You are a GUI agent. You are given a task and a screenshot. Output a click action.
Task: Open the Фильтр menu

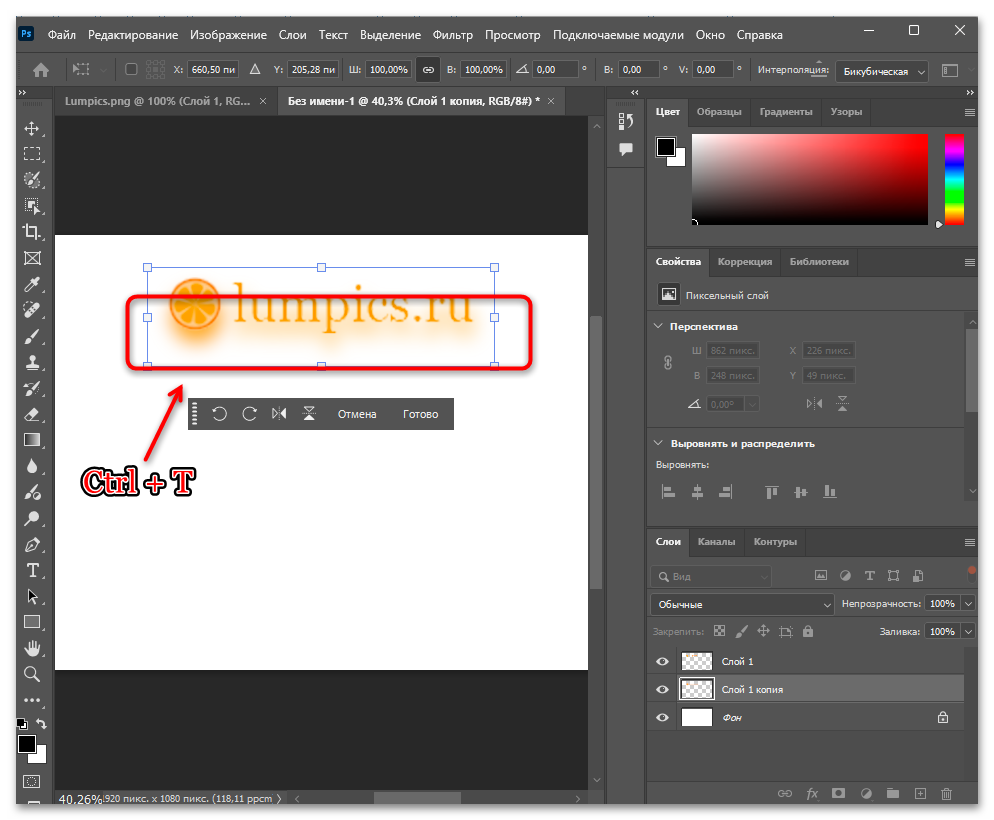(453, 35)
